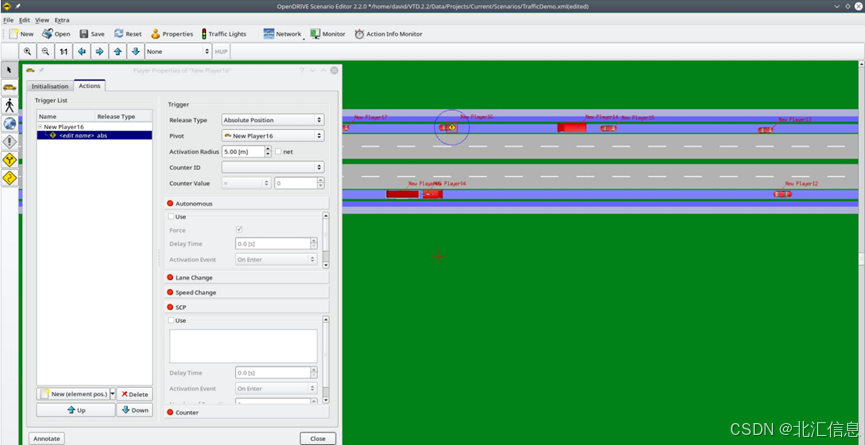Pan the view right with arrow
This screenshot has height=445, width=865.
pos(99,51)
